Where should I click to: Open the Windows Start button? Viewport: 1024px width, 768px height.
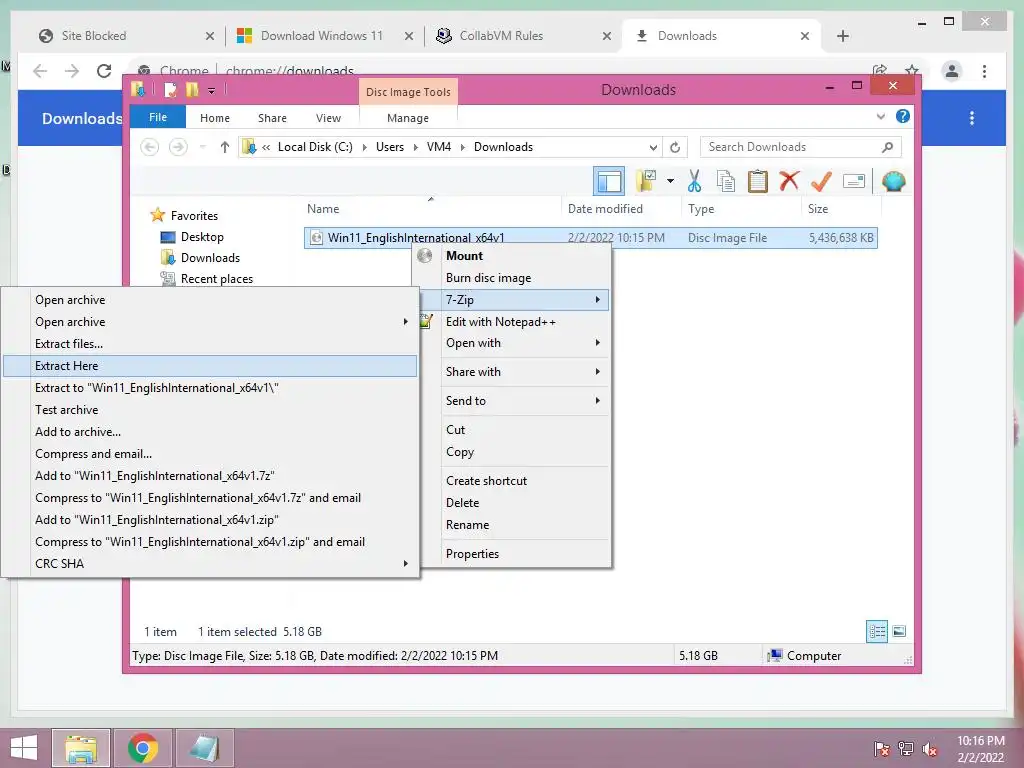24,748
